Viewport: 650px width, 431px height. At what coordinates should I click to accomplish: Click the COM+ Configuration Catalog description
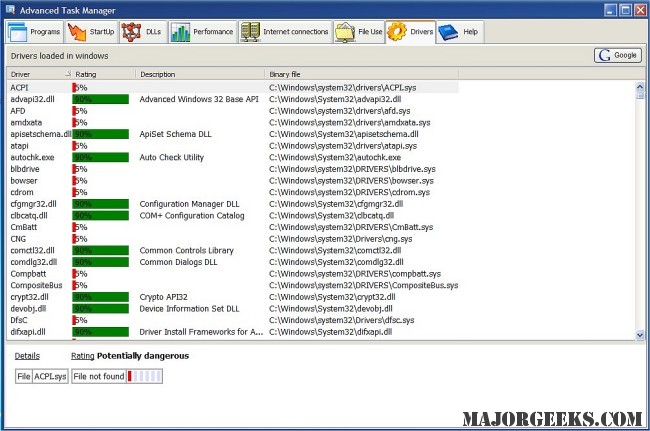tap(192, 216)
